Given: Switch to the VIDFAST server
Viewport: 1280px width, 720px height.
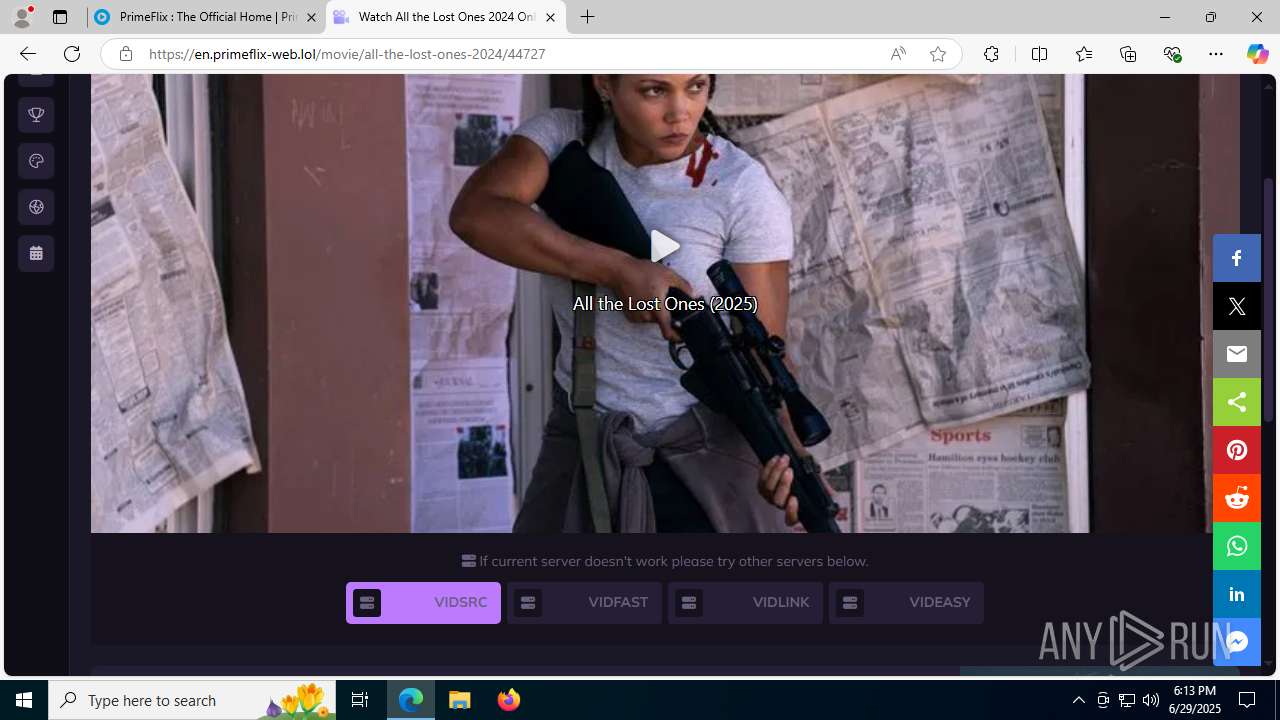Looking at the screenshot, I should [x=584, y=603].
